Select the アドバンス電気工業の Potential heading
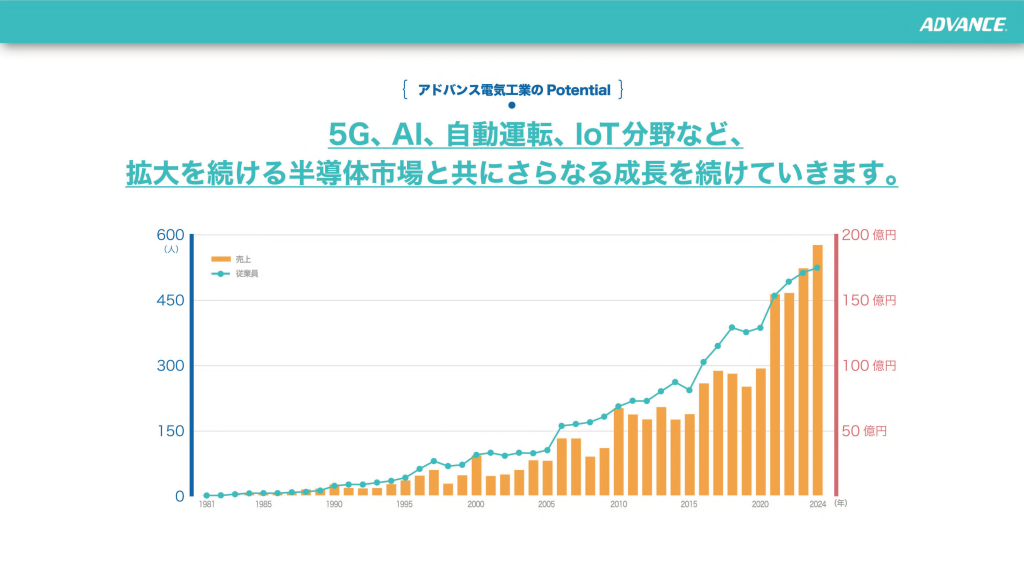Screen dimensions: 1024x576 pyautogui.click(x=513, y=90)
